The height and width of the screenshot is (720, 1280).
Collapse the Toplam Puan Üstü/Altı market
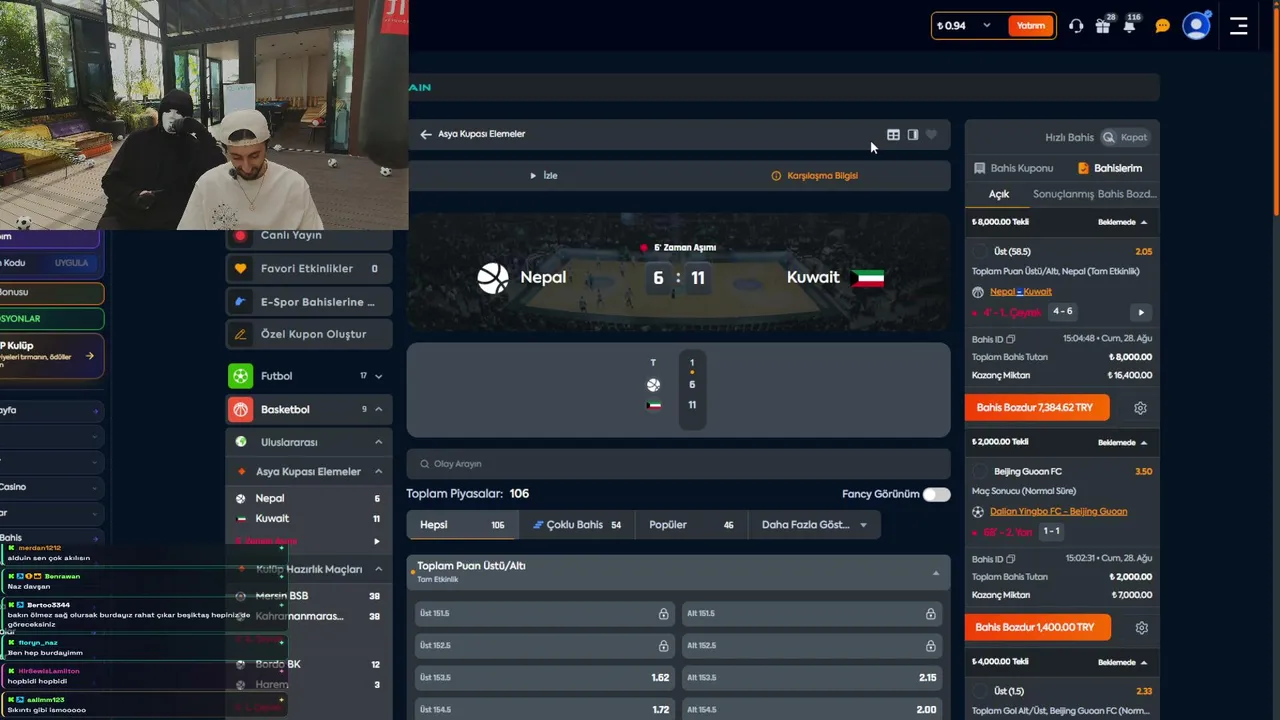[x=936, y=573]
